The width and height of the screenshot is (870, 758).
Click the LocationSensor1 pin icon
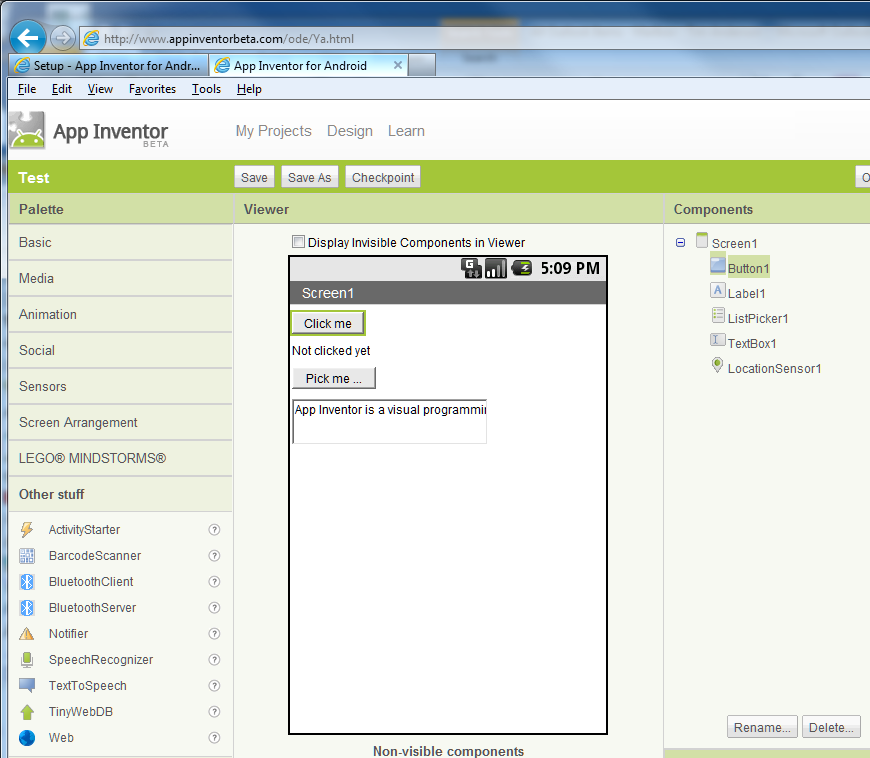(717, 365)
